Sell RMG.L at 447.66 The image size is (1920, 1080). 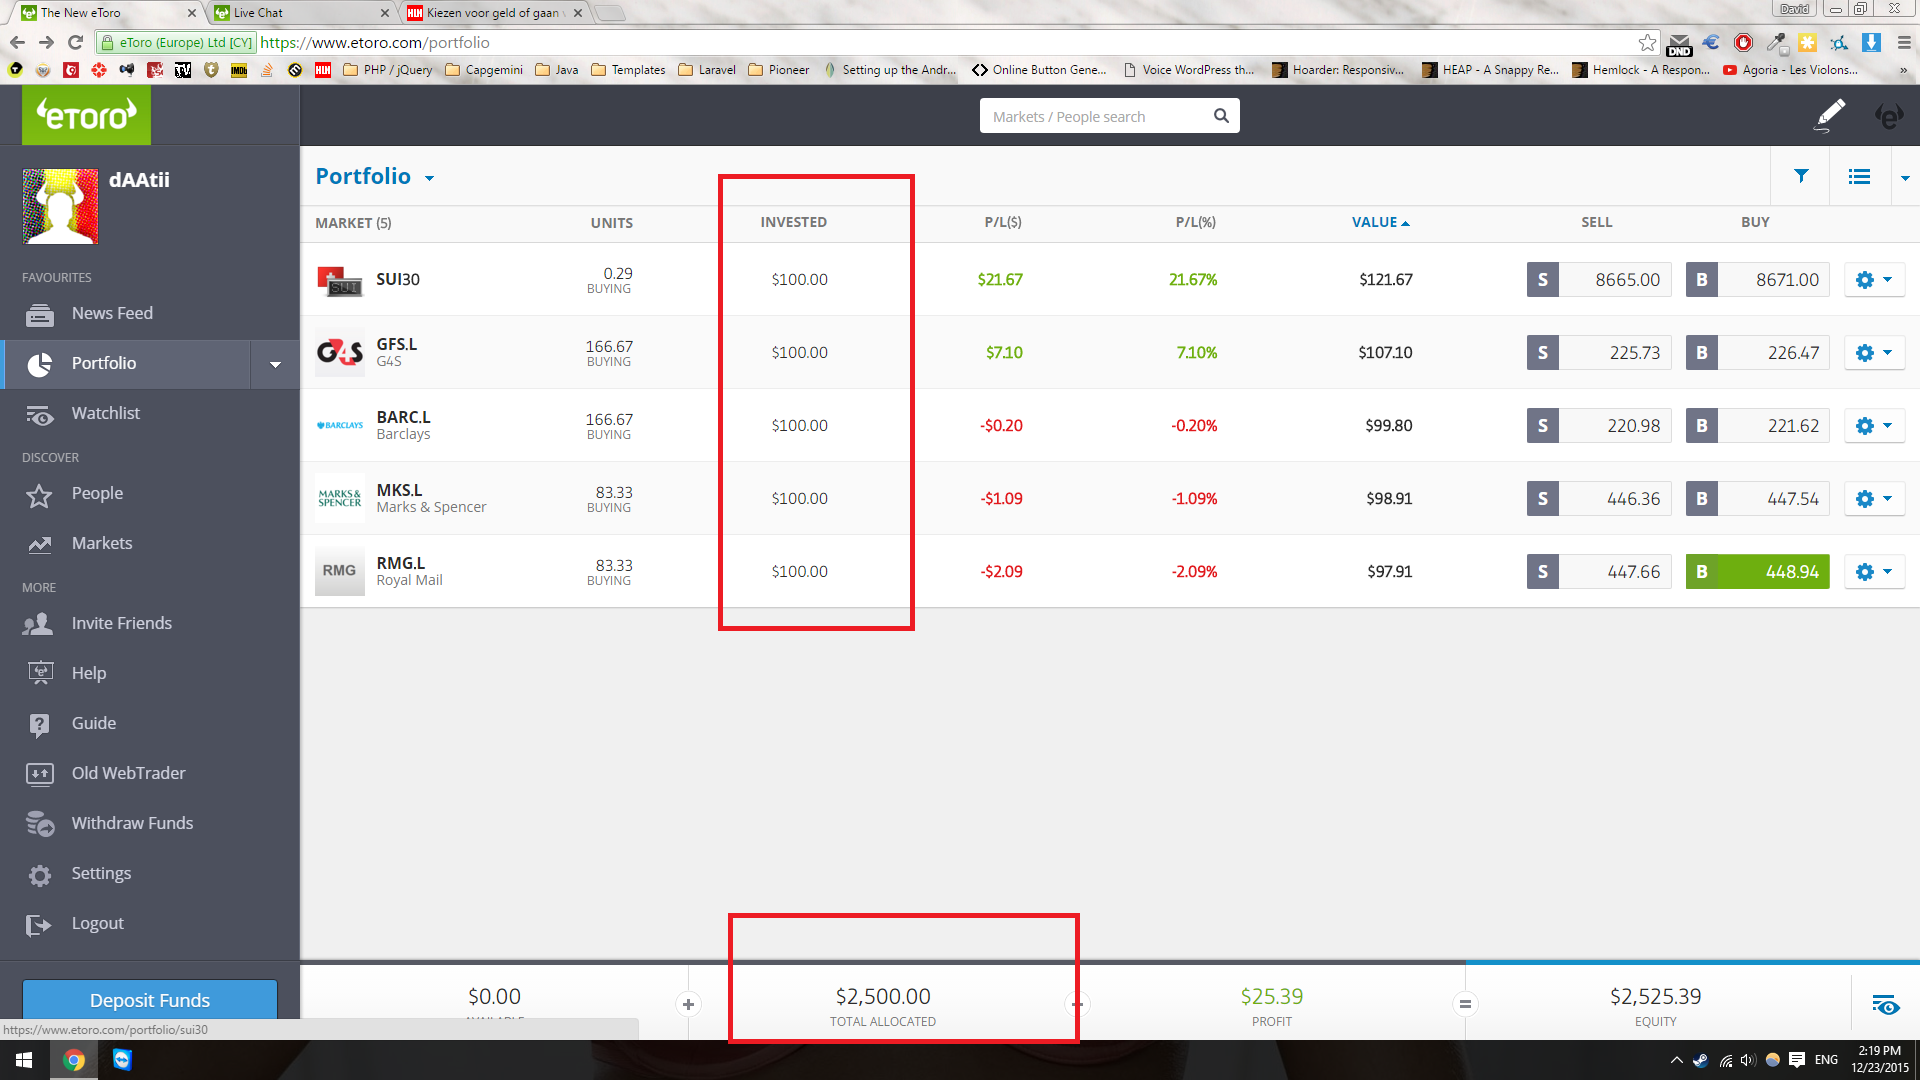click(1598, 572)
